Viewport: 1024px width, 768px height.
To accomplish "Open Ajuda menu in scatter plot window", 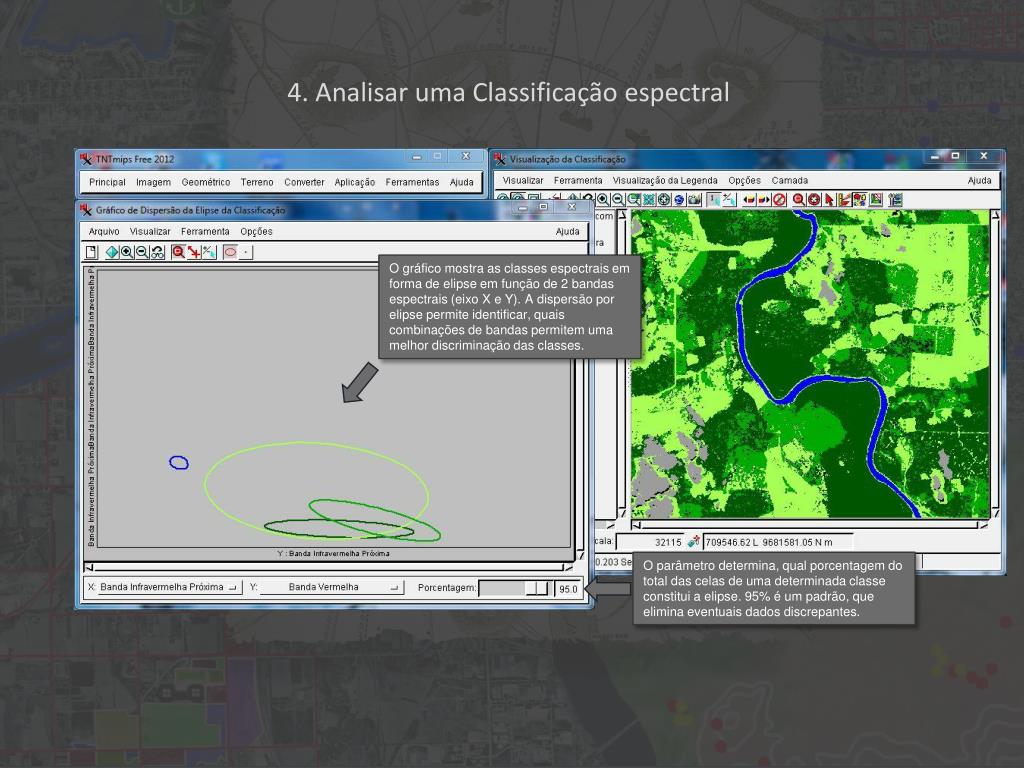I will [x=568, y=231].
